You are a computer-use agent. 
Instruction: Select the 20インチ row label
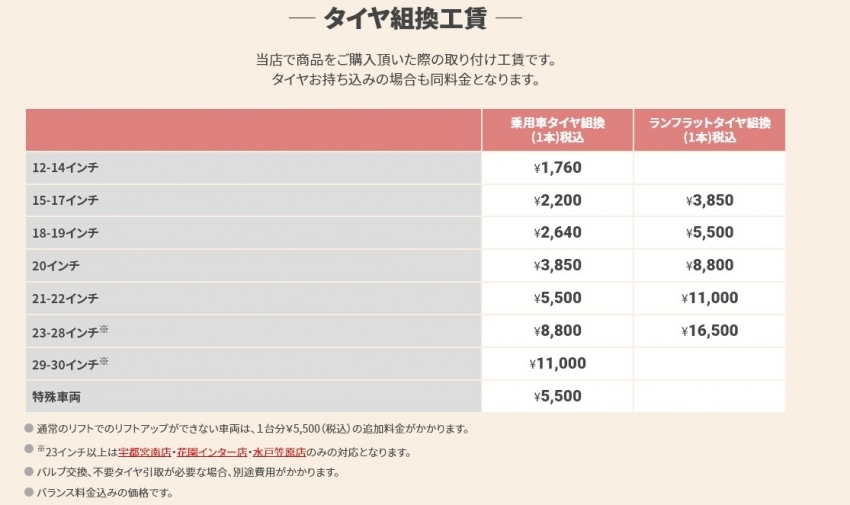coord(56,265)
